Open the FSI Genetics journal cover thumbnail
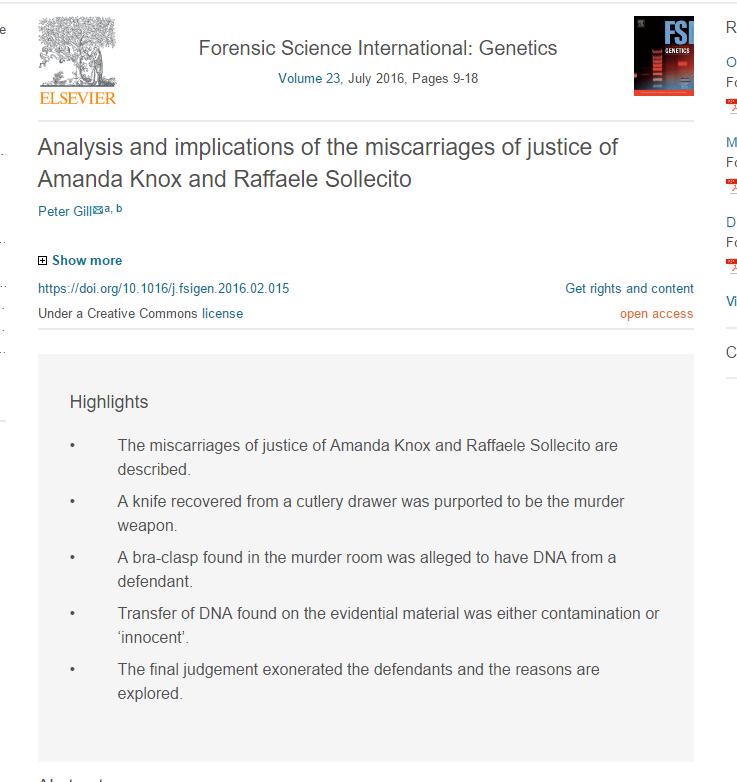This screenshot has width=737, height=782. pos(664,56)
